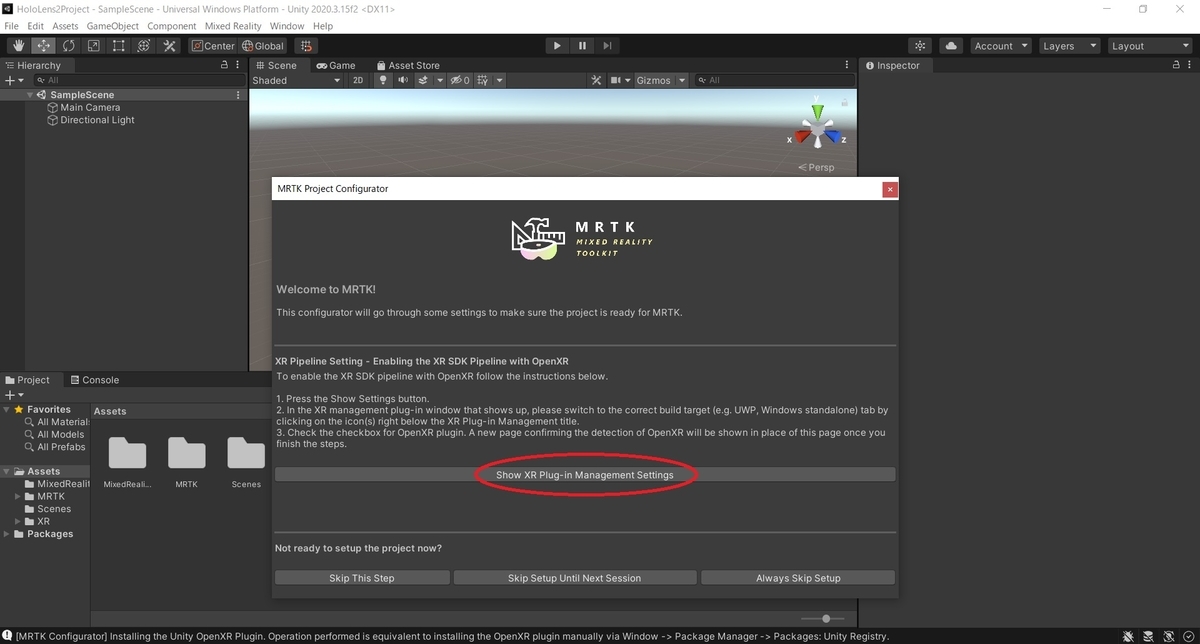Screen dimensions: 1200x644
Task: Open the Assets menu
Action: (65, 26)
